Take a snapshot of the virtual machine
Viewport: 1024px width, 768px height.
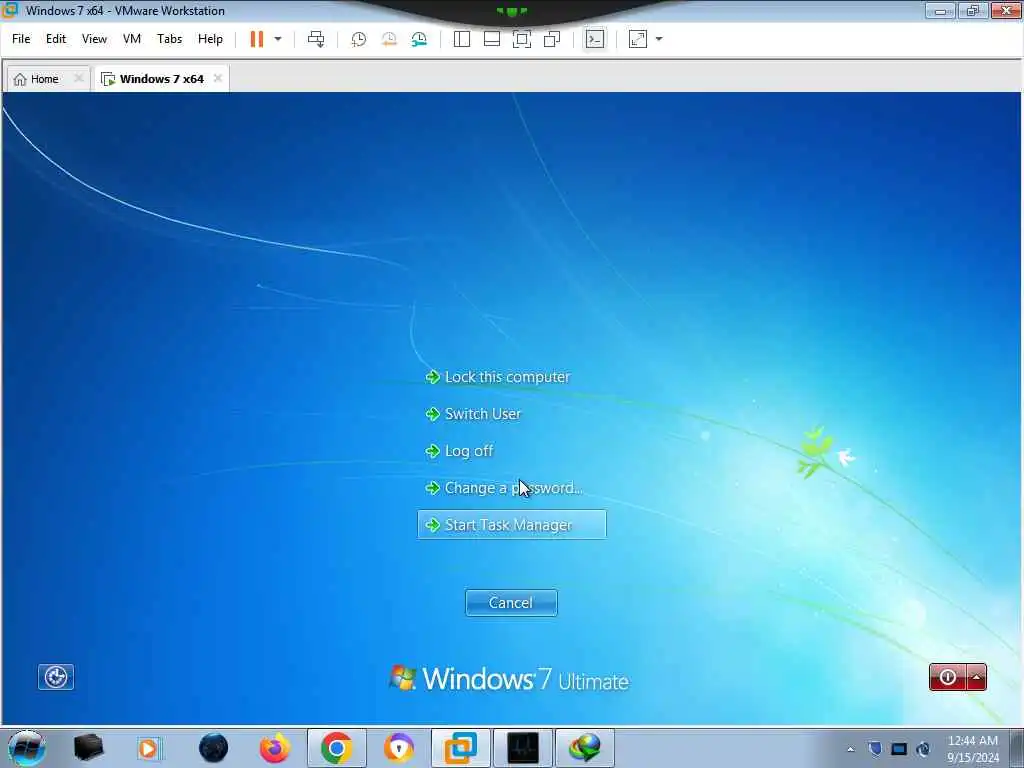pyautogui.click(x=359, y=39)
